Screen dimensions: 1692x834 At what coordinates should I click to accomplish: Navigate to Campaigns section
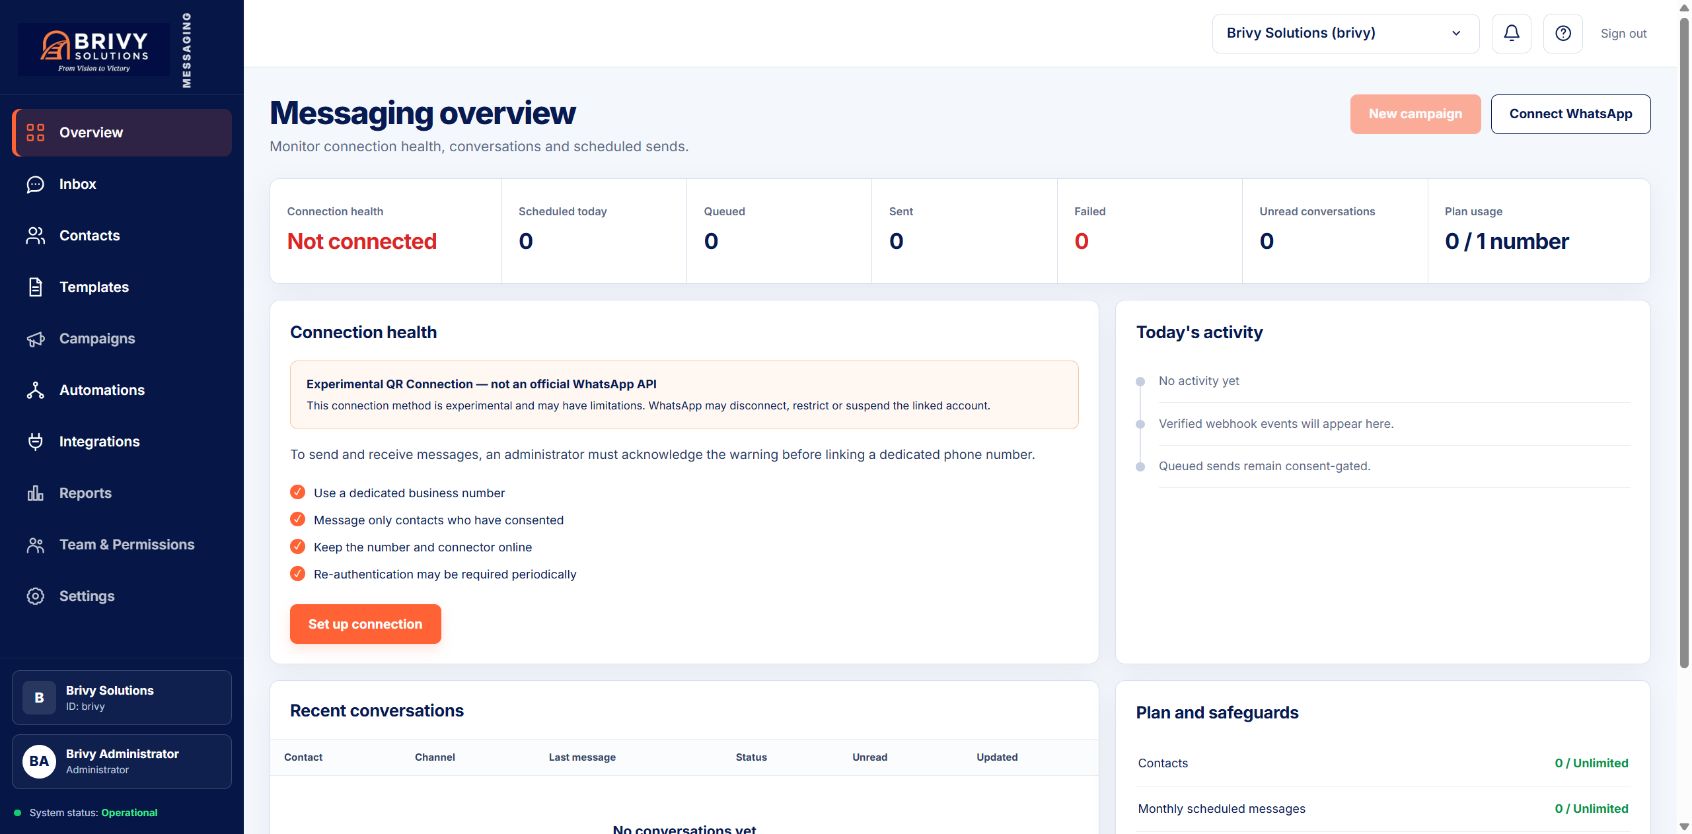pos(122,338)
